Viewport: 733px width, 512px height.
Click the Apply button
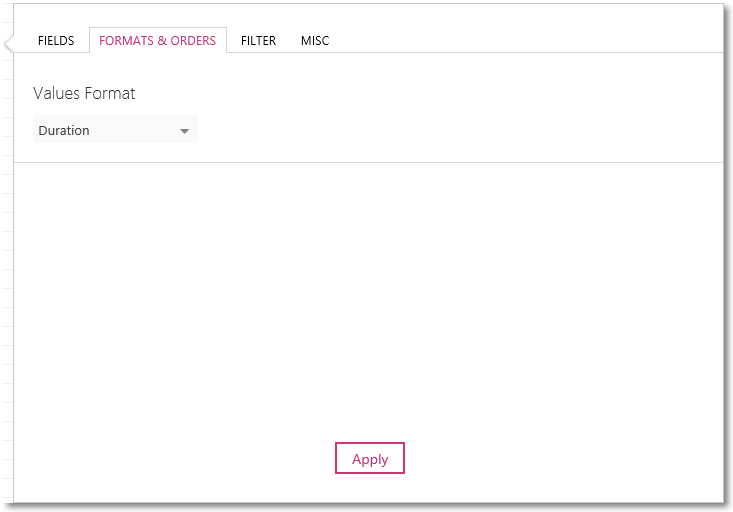[x=370, y=458]
